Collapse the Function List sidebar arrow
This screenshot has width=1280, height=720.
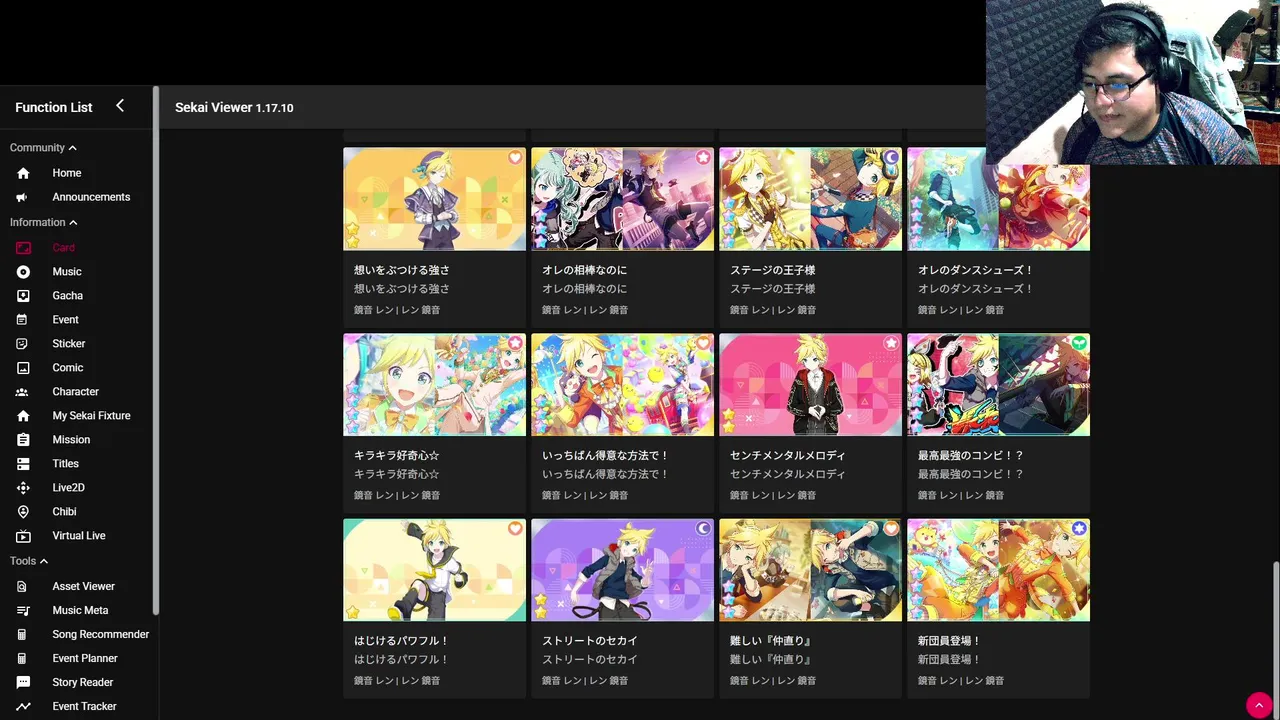(x=120, y=106)
